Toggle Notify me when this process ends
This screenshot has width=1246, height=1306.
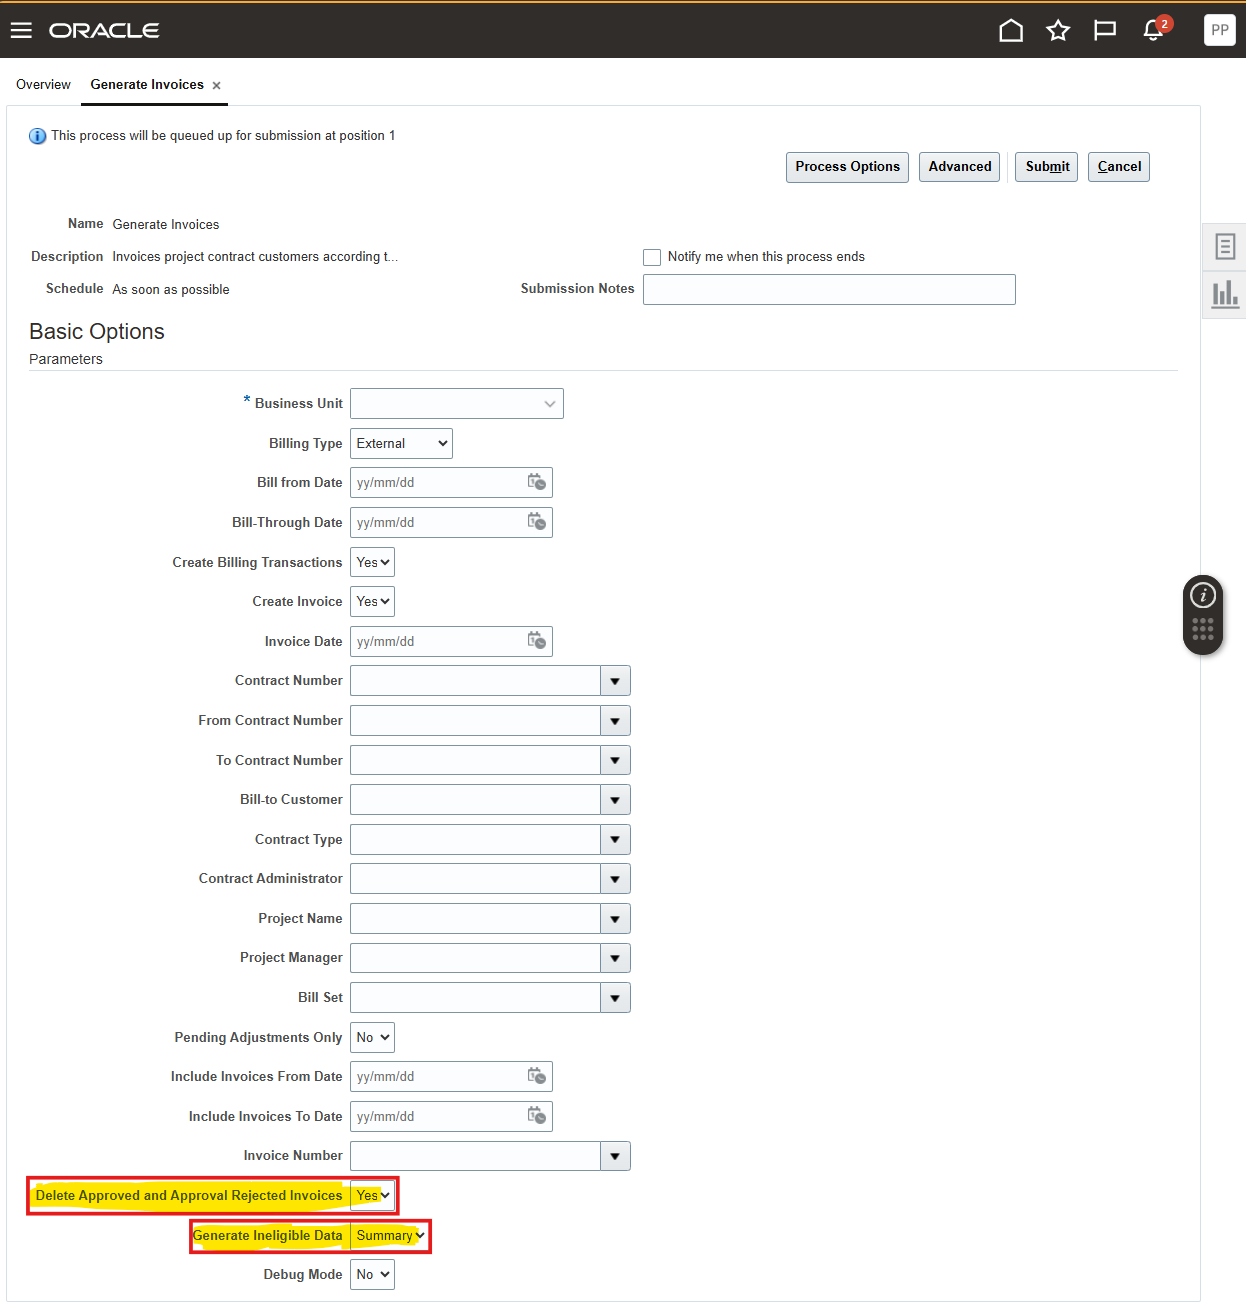pos(652,257)
